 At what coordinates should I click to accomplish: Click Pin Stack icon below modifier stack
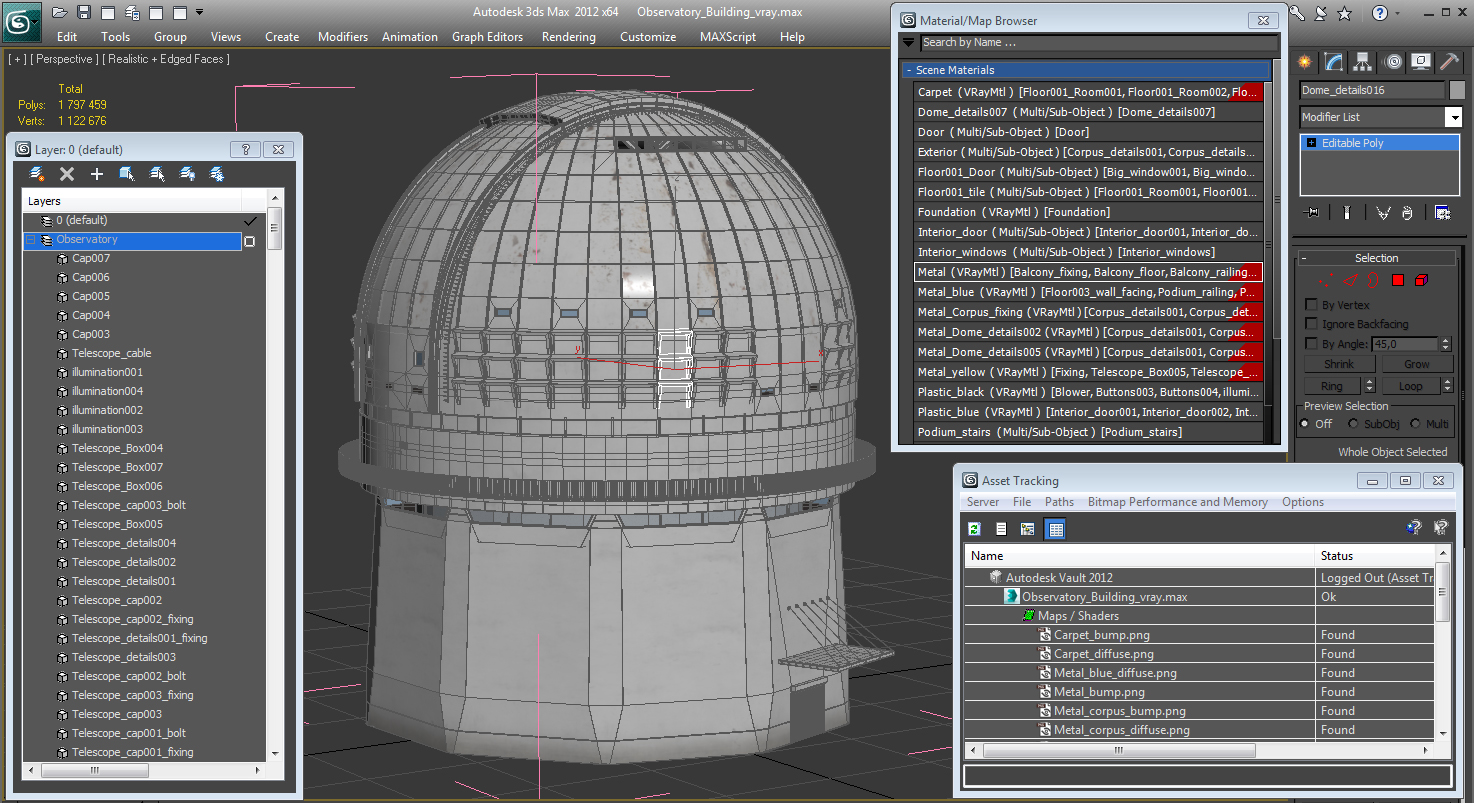[1313, 212]
